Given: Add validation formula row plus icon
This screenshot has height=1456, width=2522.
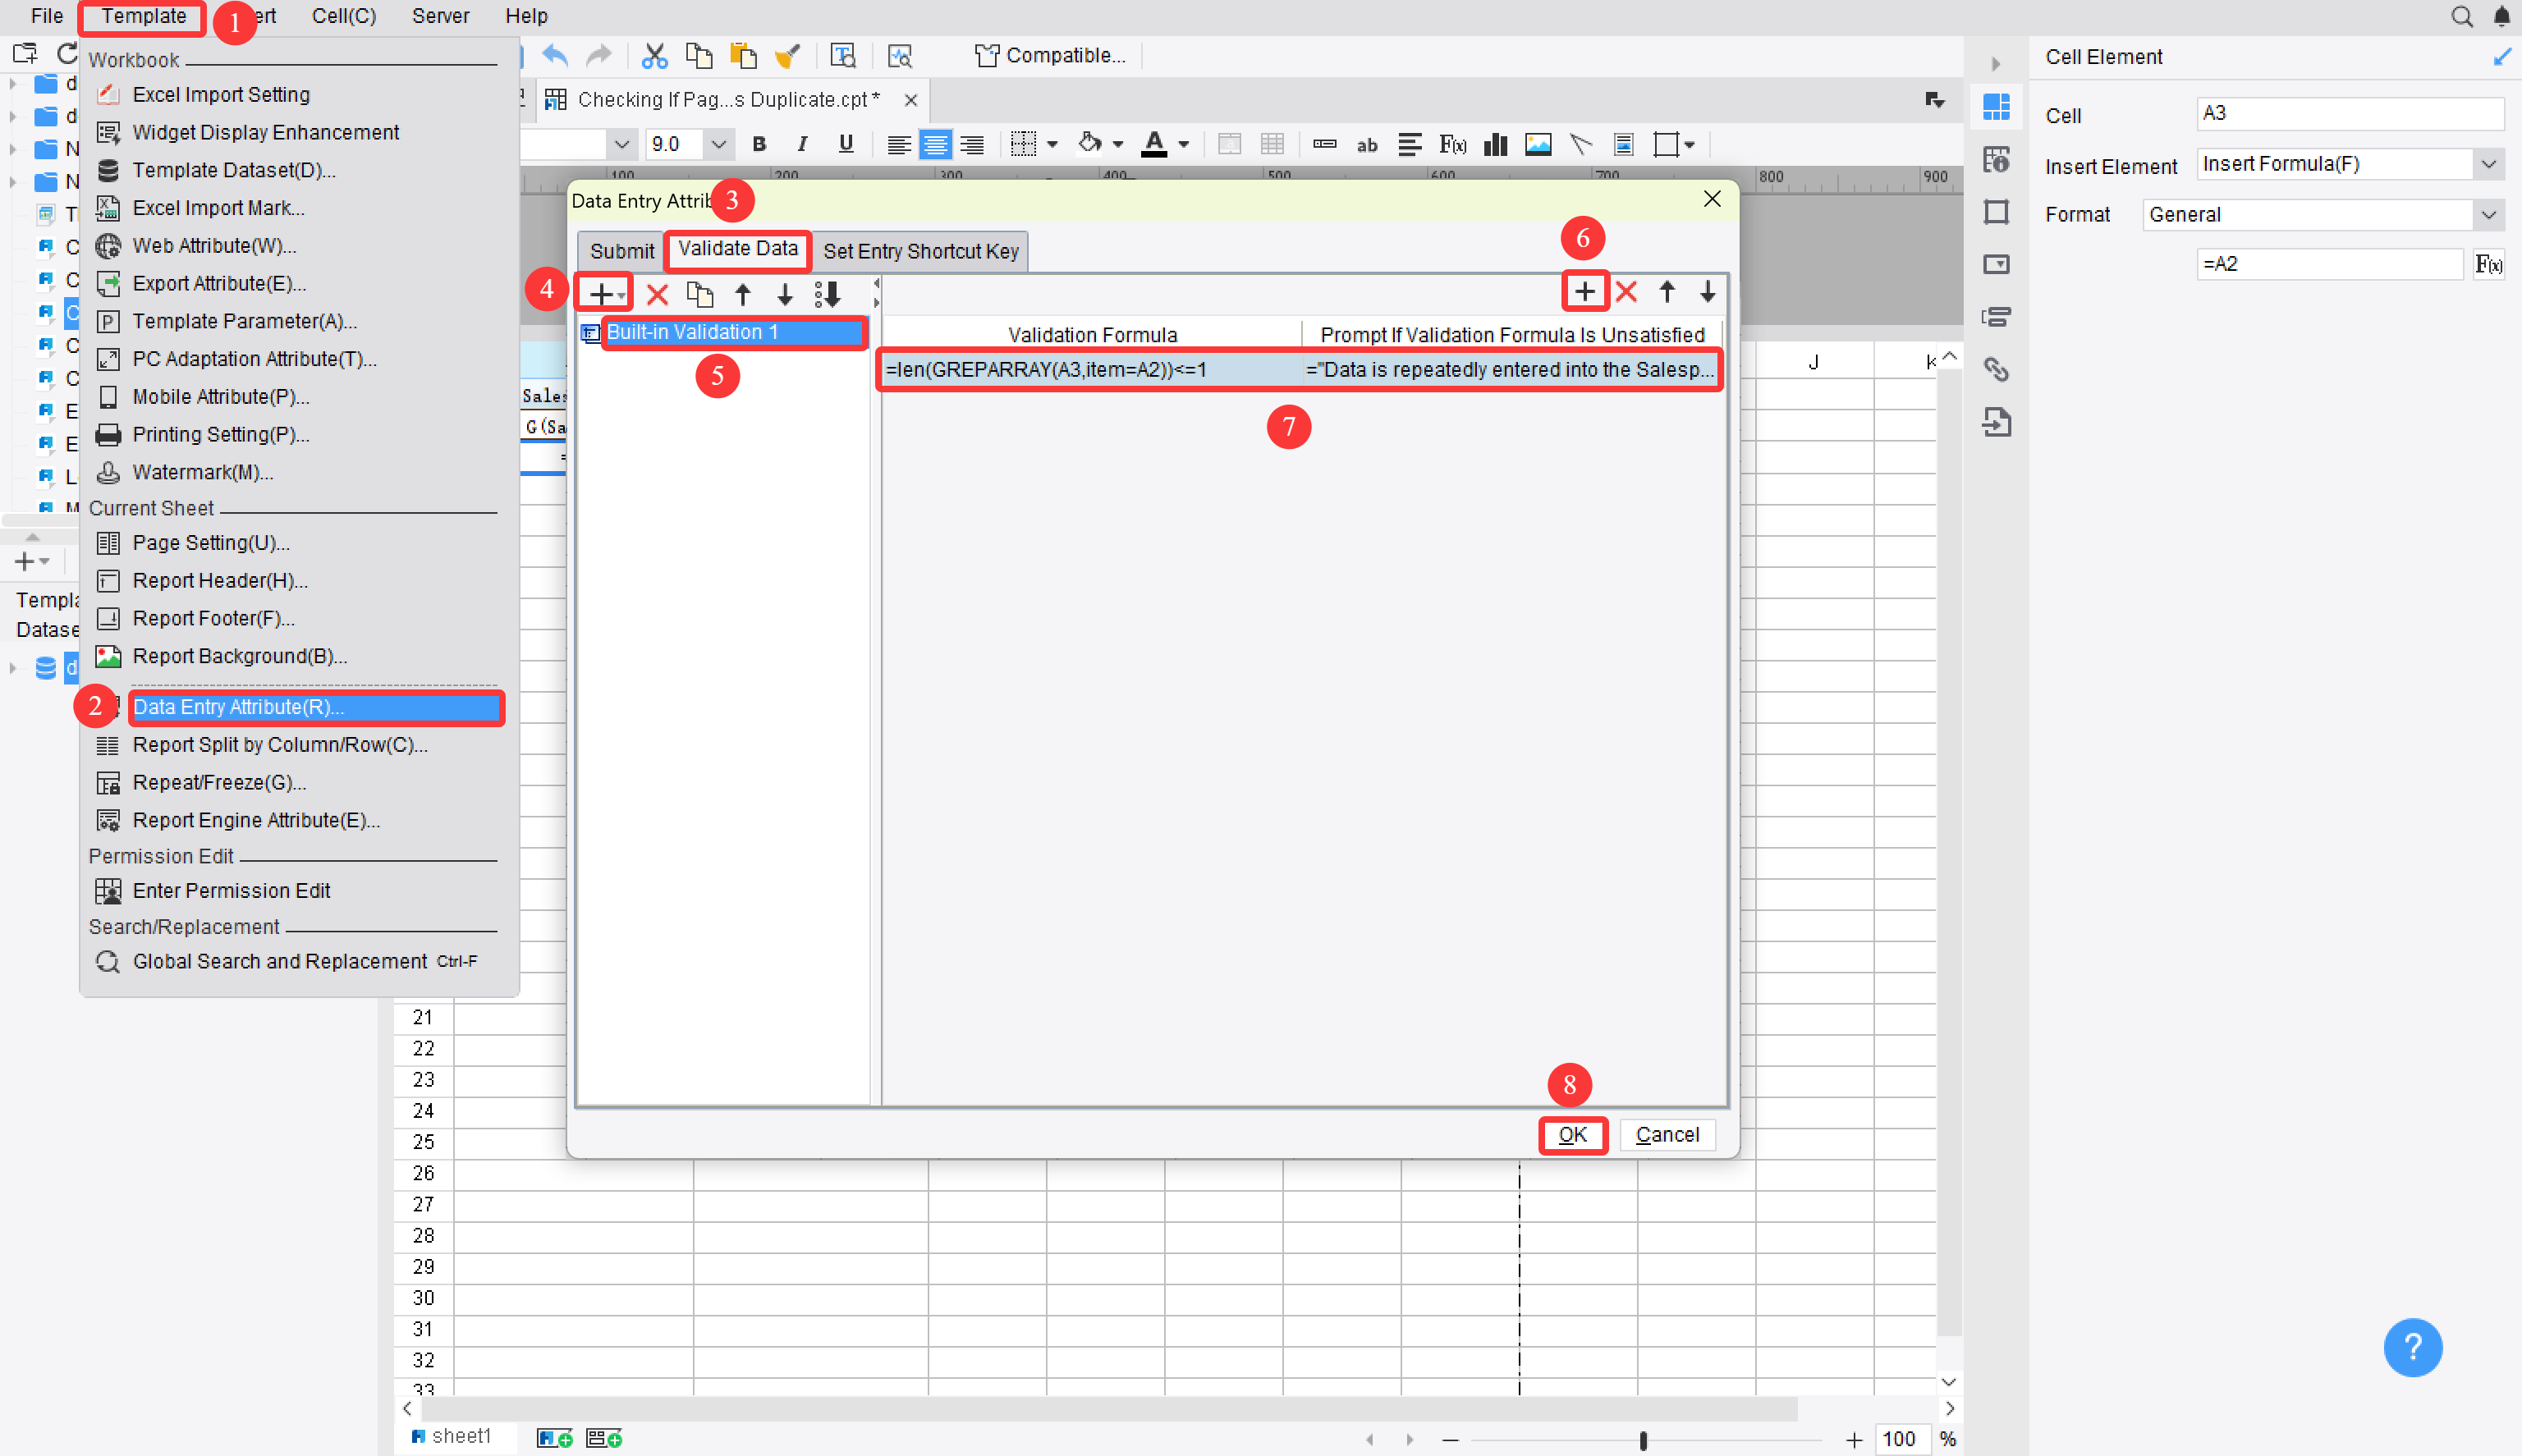Looking at the screenshot, I should (x=1585, y=292).
